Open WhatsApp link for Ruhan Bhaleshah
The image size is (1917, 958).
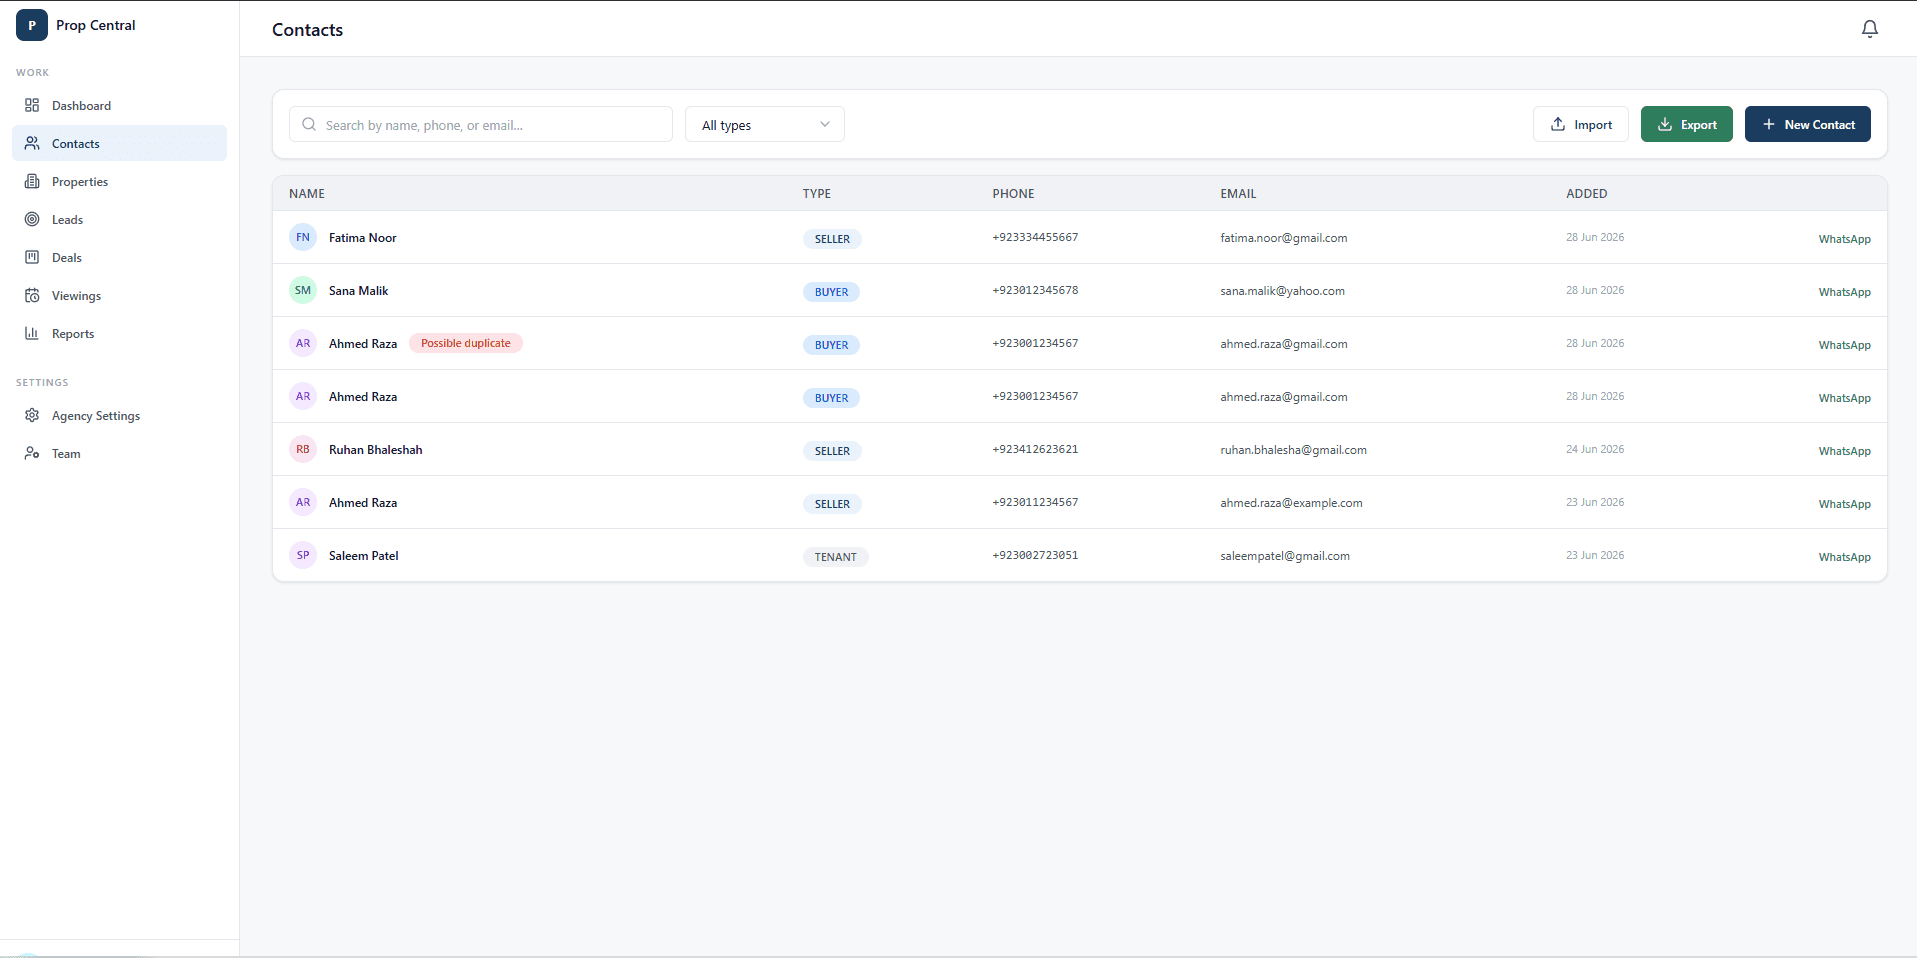point(1844,451)
